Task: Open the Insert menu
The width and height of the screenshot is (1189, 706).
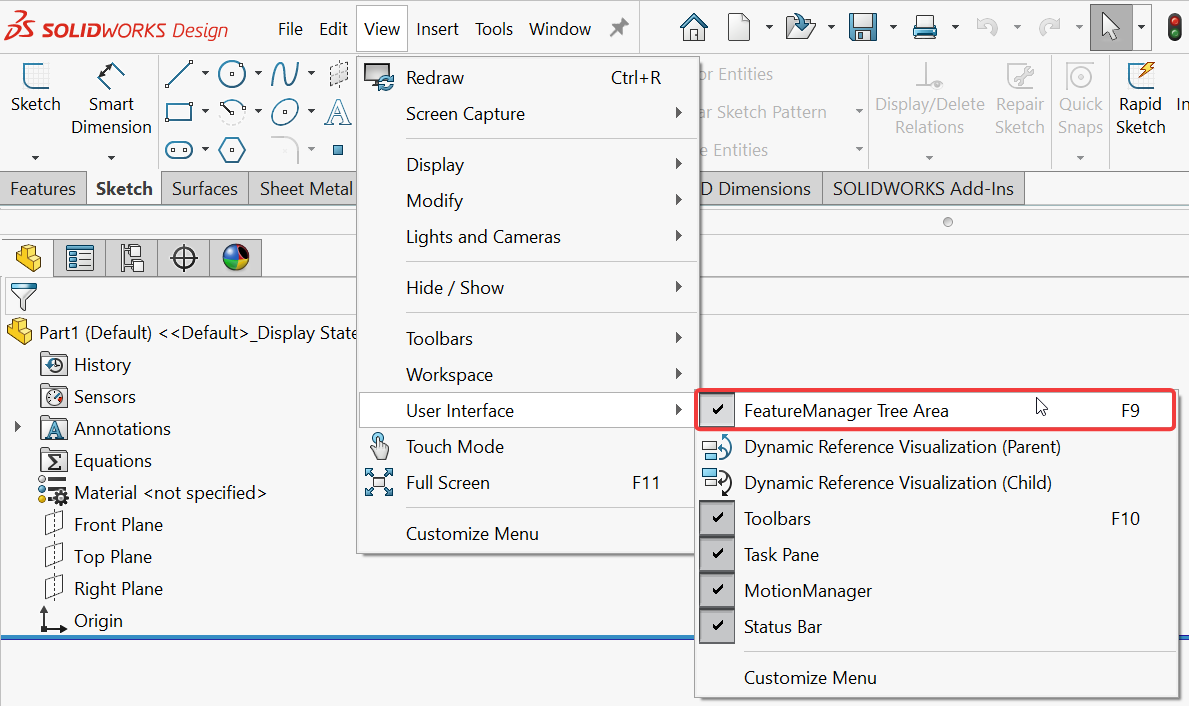Action: point(437,29)
